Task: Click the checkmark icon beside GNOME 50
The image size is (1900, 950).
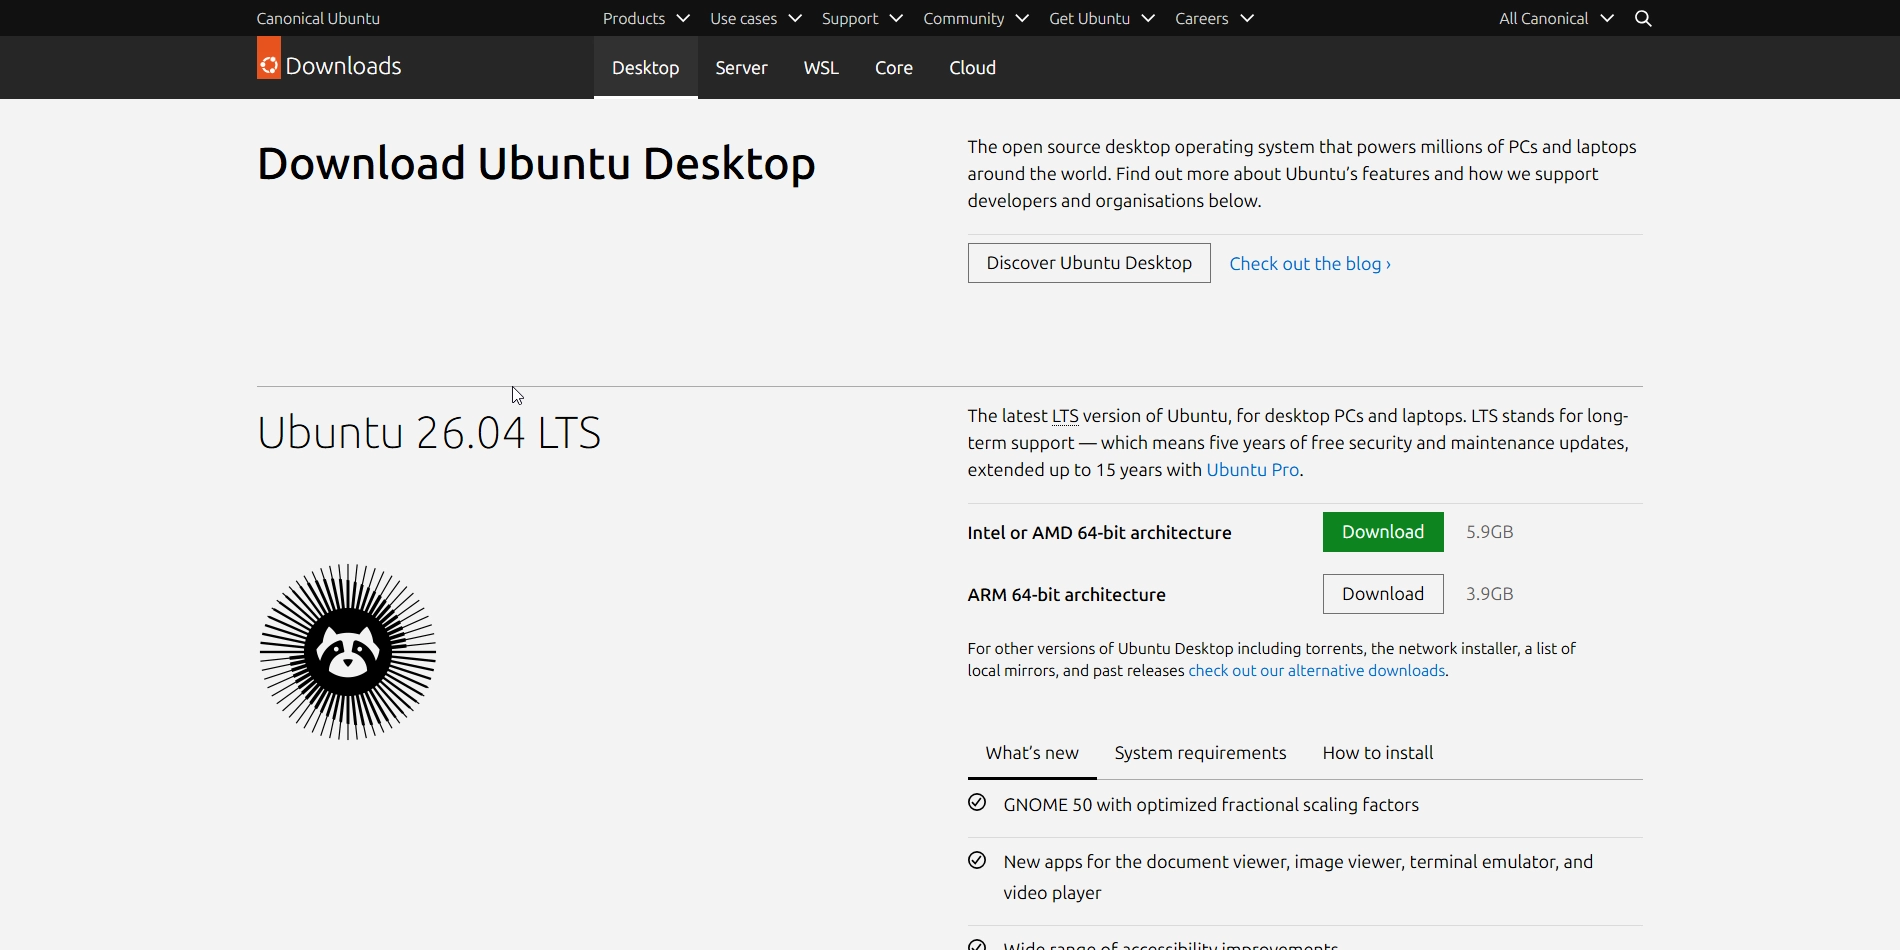Action: point(977,802)
